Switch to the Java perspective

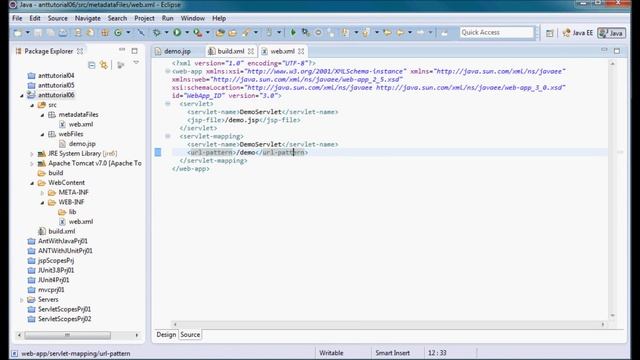[x=611, y=33]
